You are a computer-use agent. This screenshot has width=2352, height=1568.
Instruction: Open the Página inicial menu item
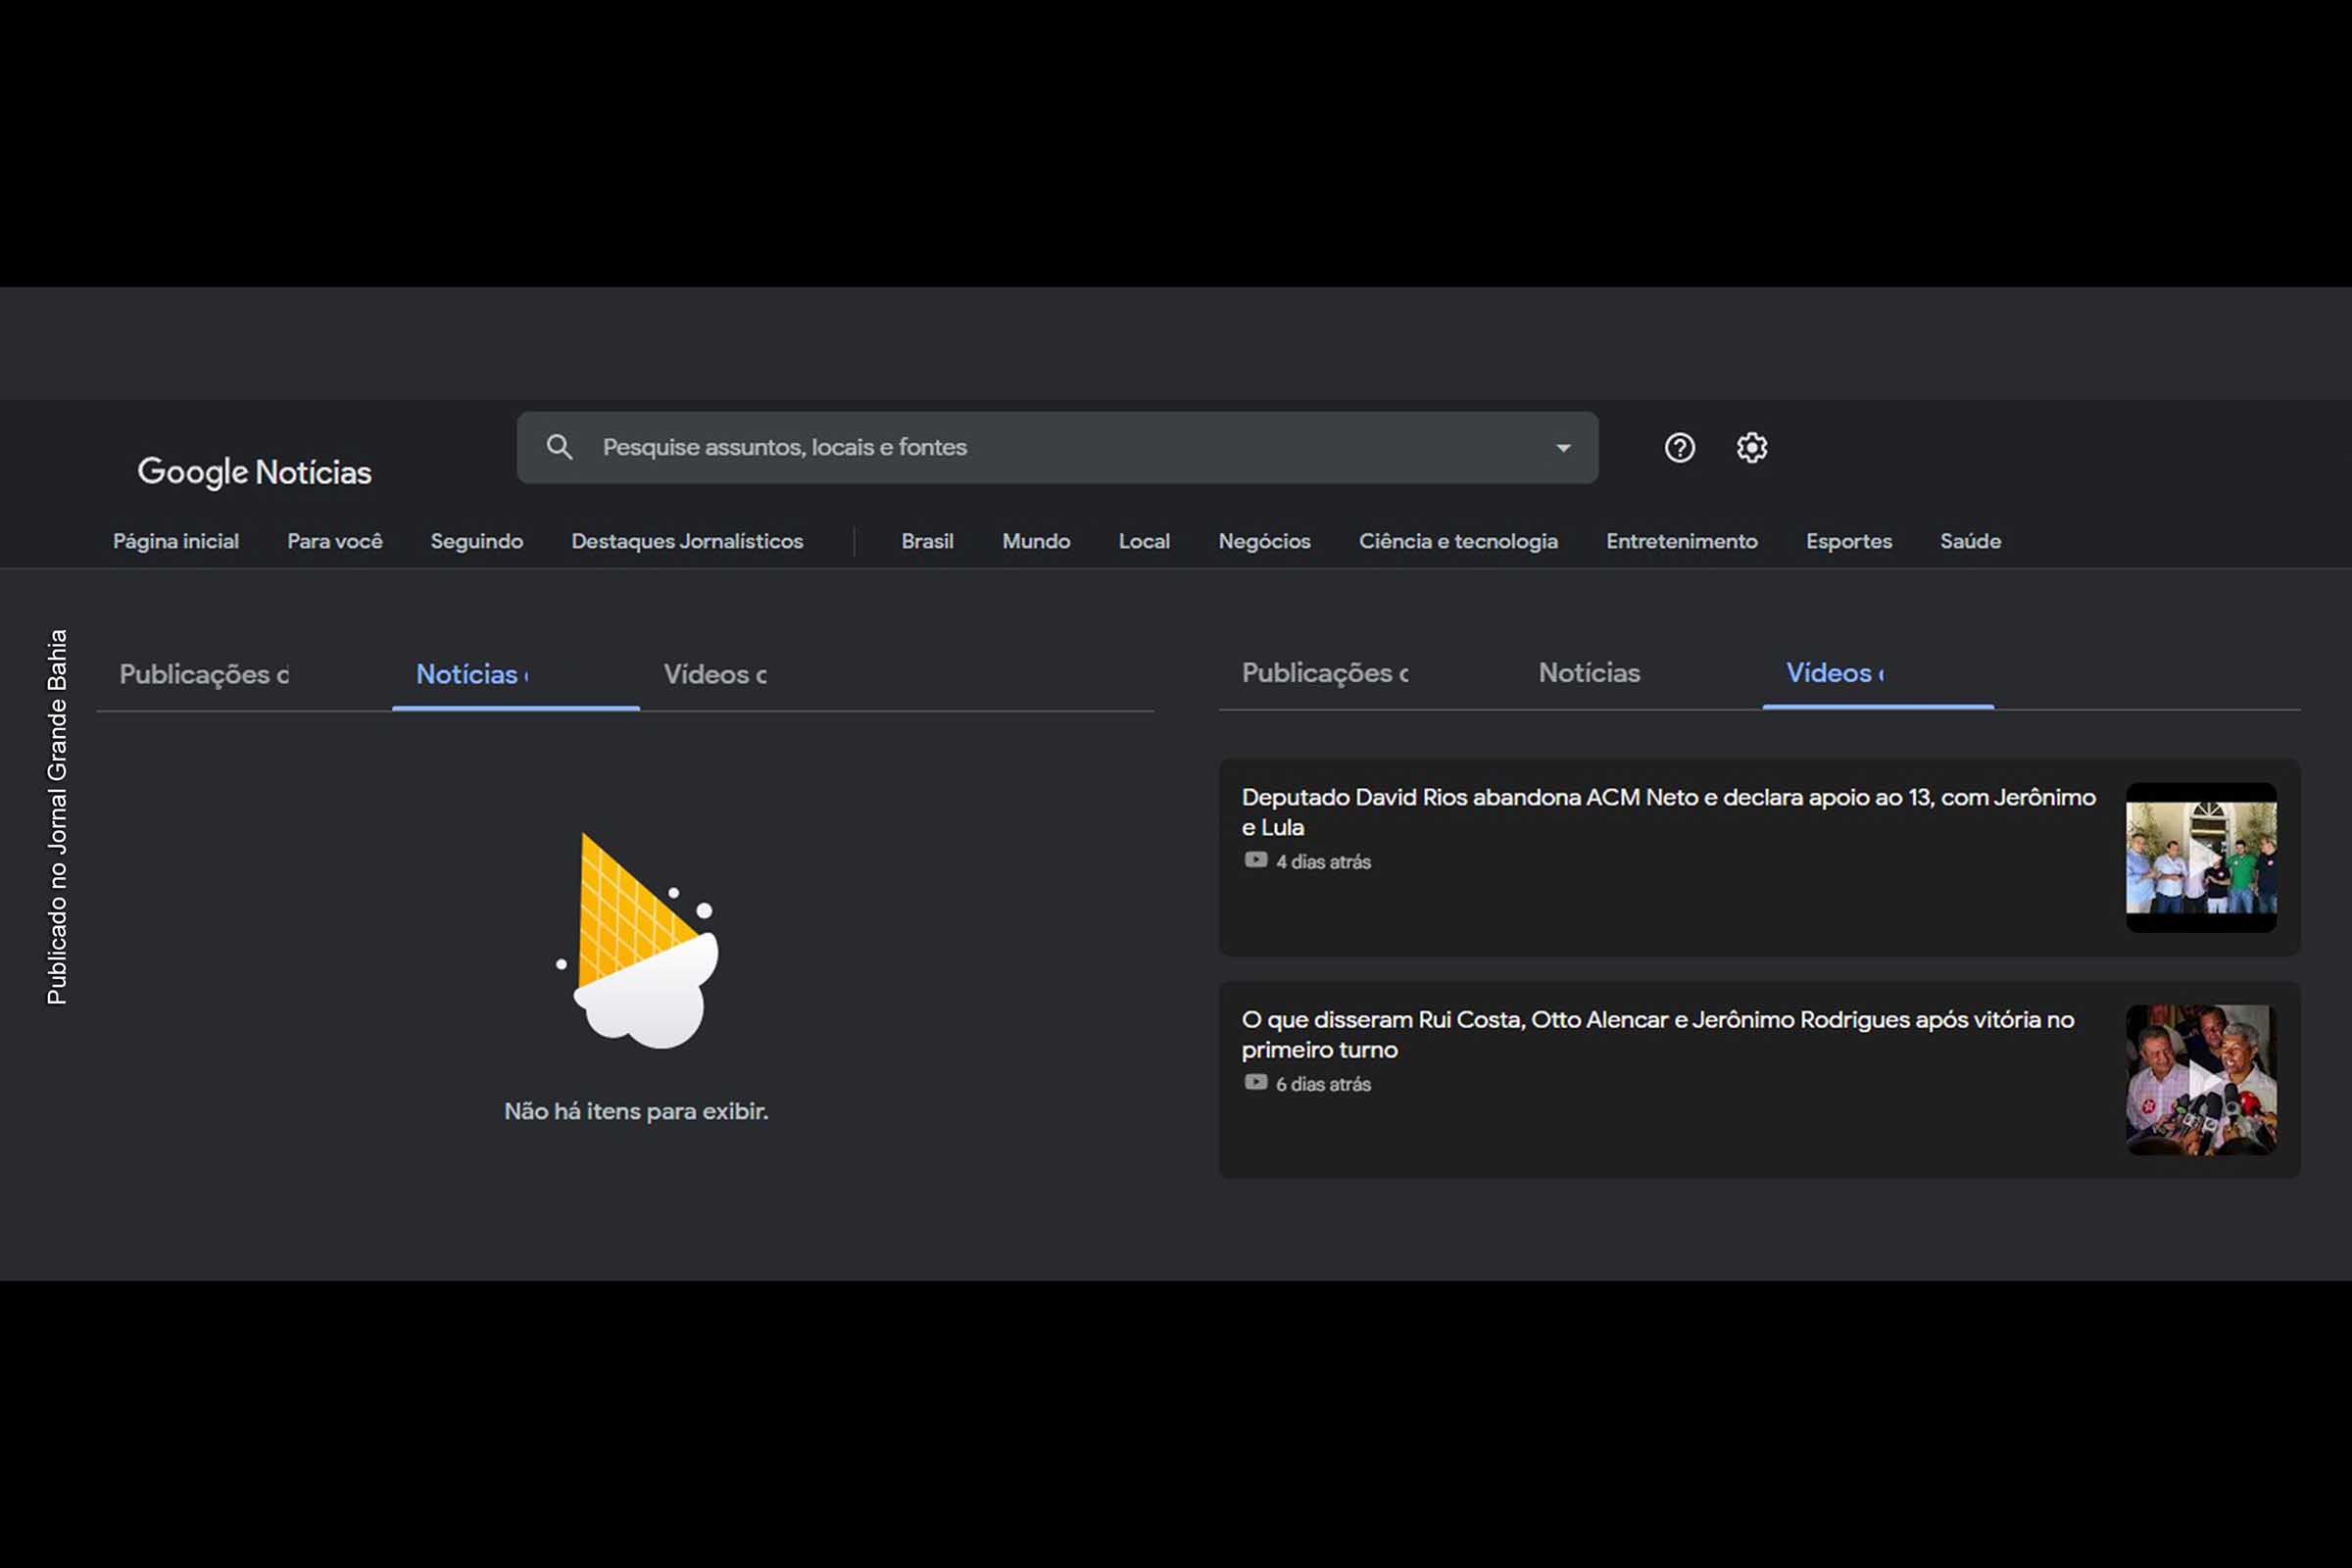pos(175,541)
